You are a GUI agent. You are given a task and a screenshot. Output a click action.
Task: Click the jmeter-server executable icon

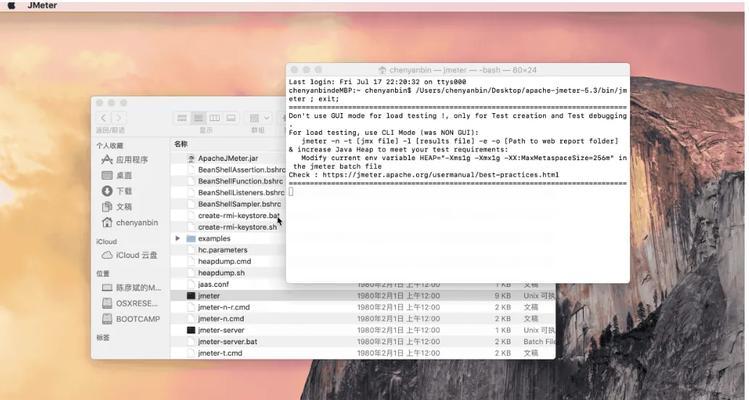(191, 330)
